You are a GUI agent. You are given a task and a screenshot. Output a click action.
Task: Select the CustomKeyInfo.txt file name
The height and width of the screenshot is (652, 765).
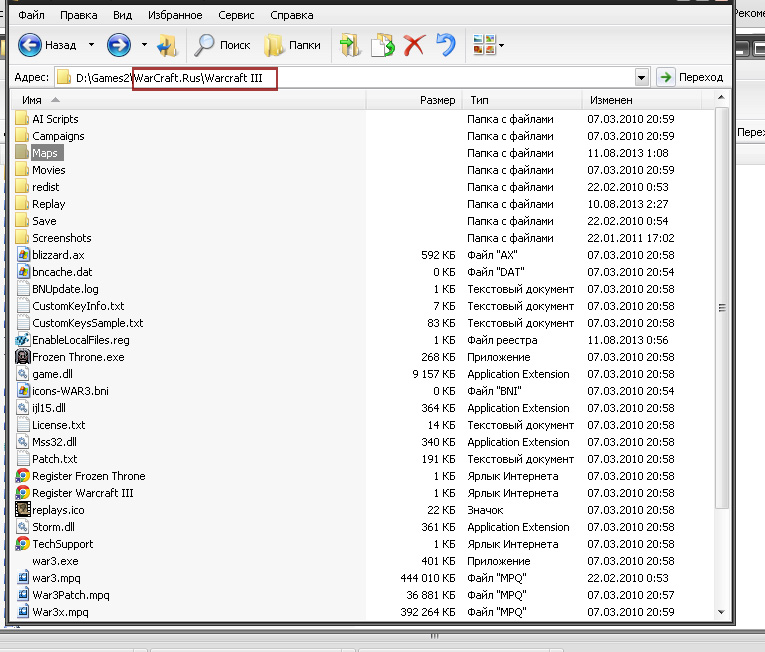coord(78,306)
